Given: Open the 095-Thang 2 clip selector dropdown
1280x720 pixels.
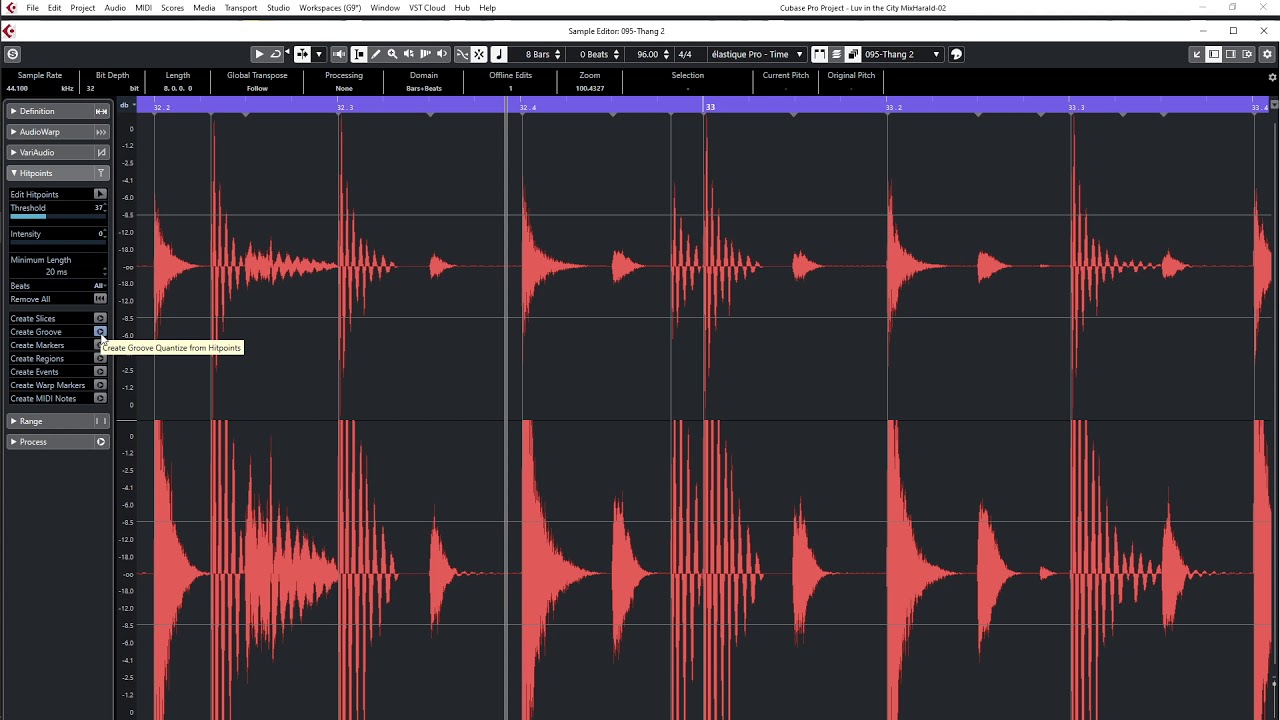Looking at the screenshot, I should click(902, 54).
